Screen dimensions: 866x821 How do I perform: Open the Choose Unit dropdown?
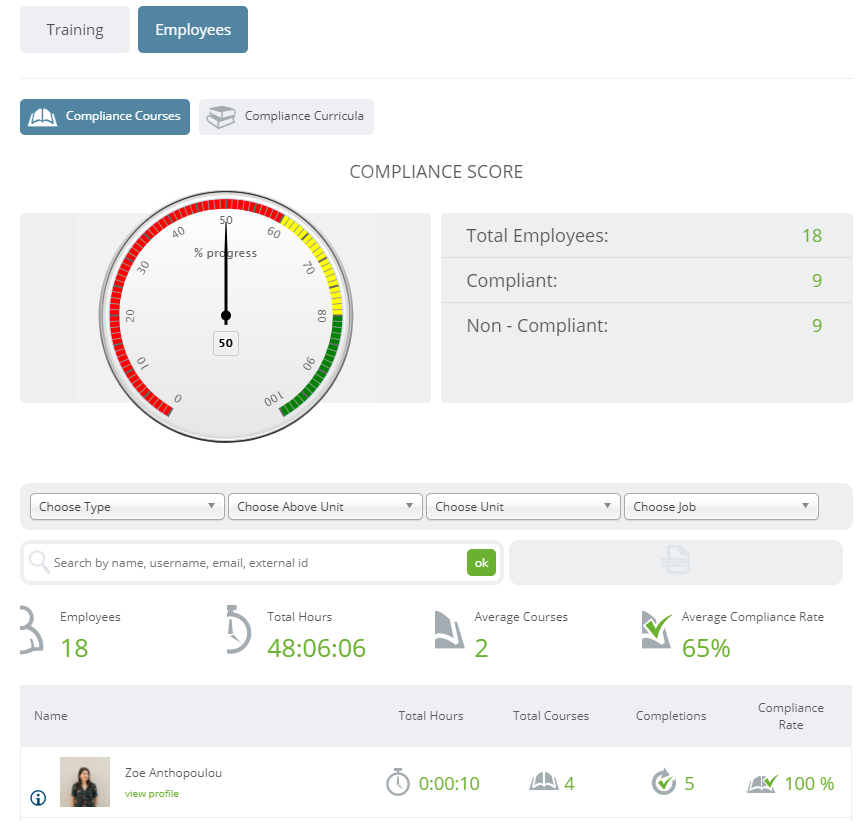click(523, 507)
